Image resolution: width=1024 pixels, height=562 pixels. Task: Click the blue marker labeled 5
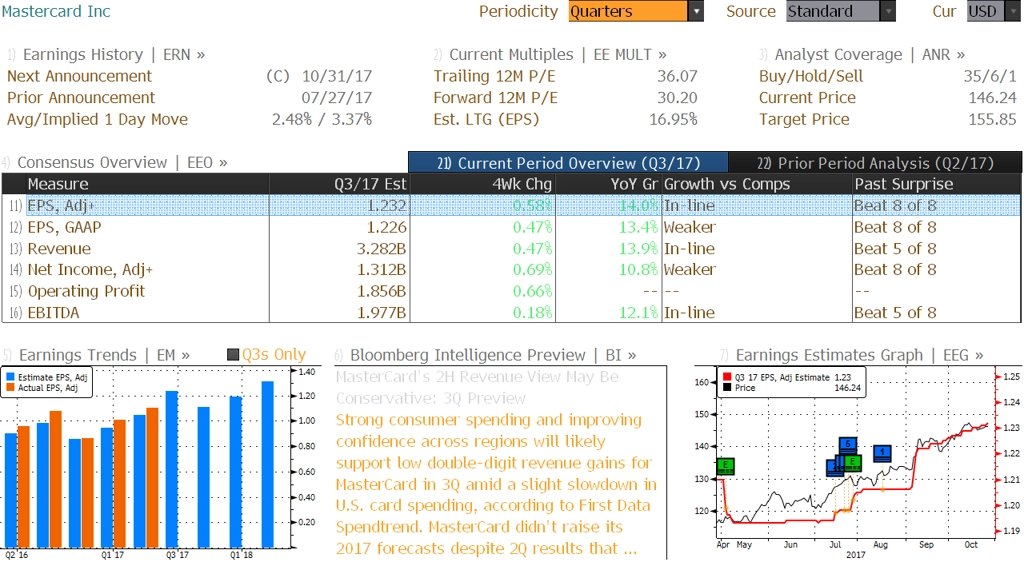pos(848,445)
